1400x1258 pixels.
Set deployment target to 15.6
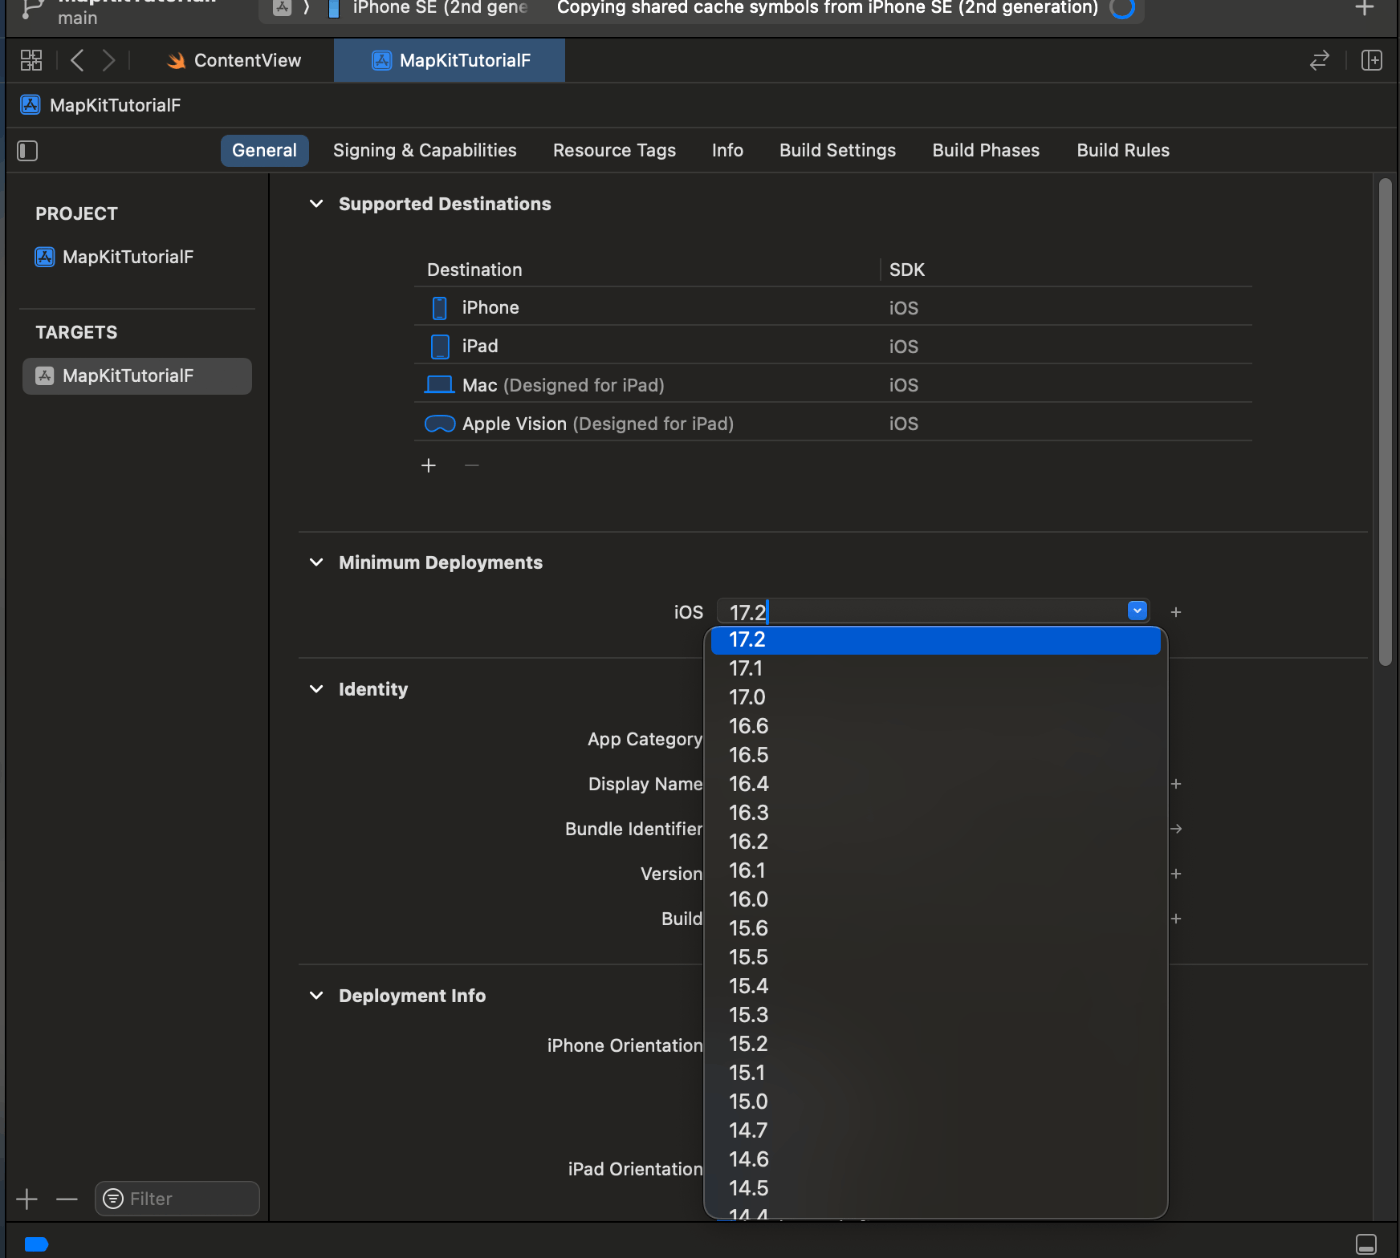click(x=936, y=929)
